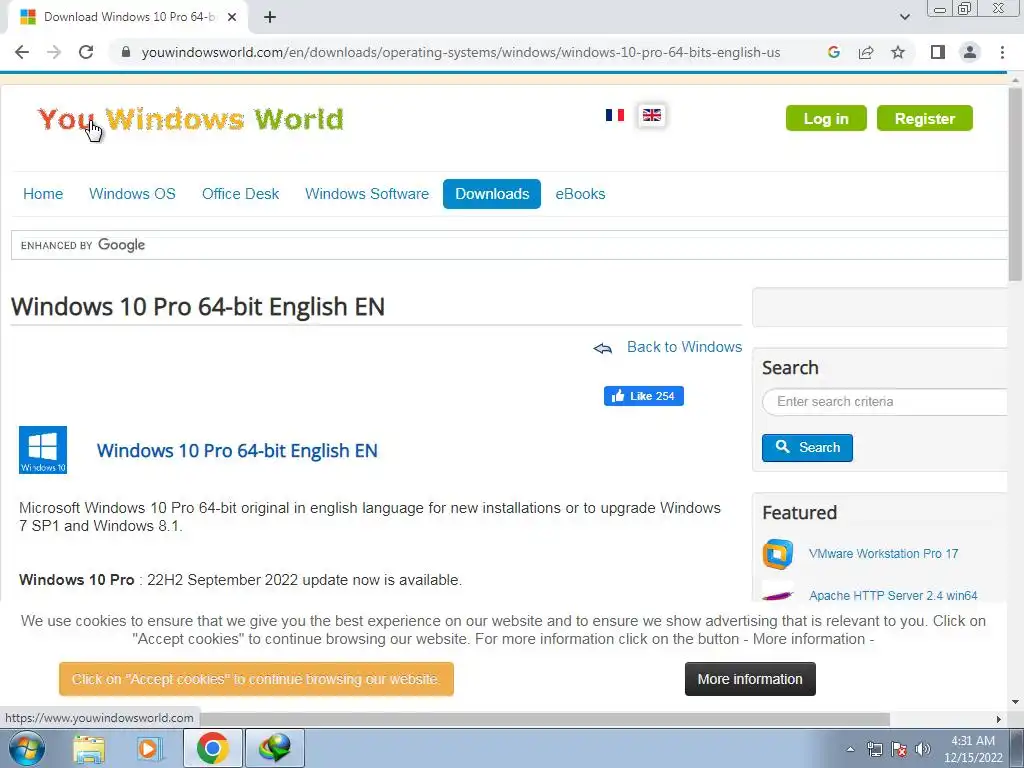The height and width of the screenshot is (768, 1024).
Task: Close the Download Windows 10 Pro tab
Action: click(232, 17)
